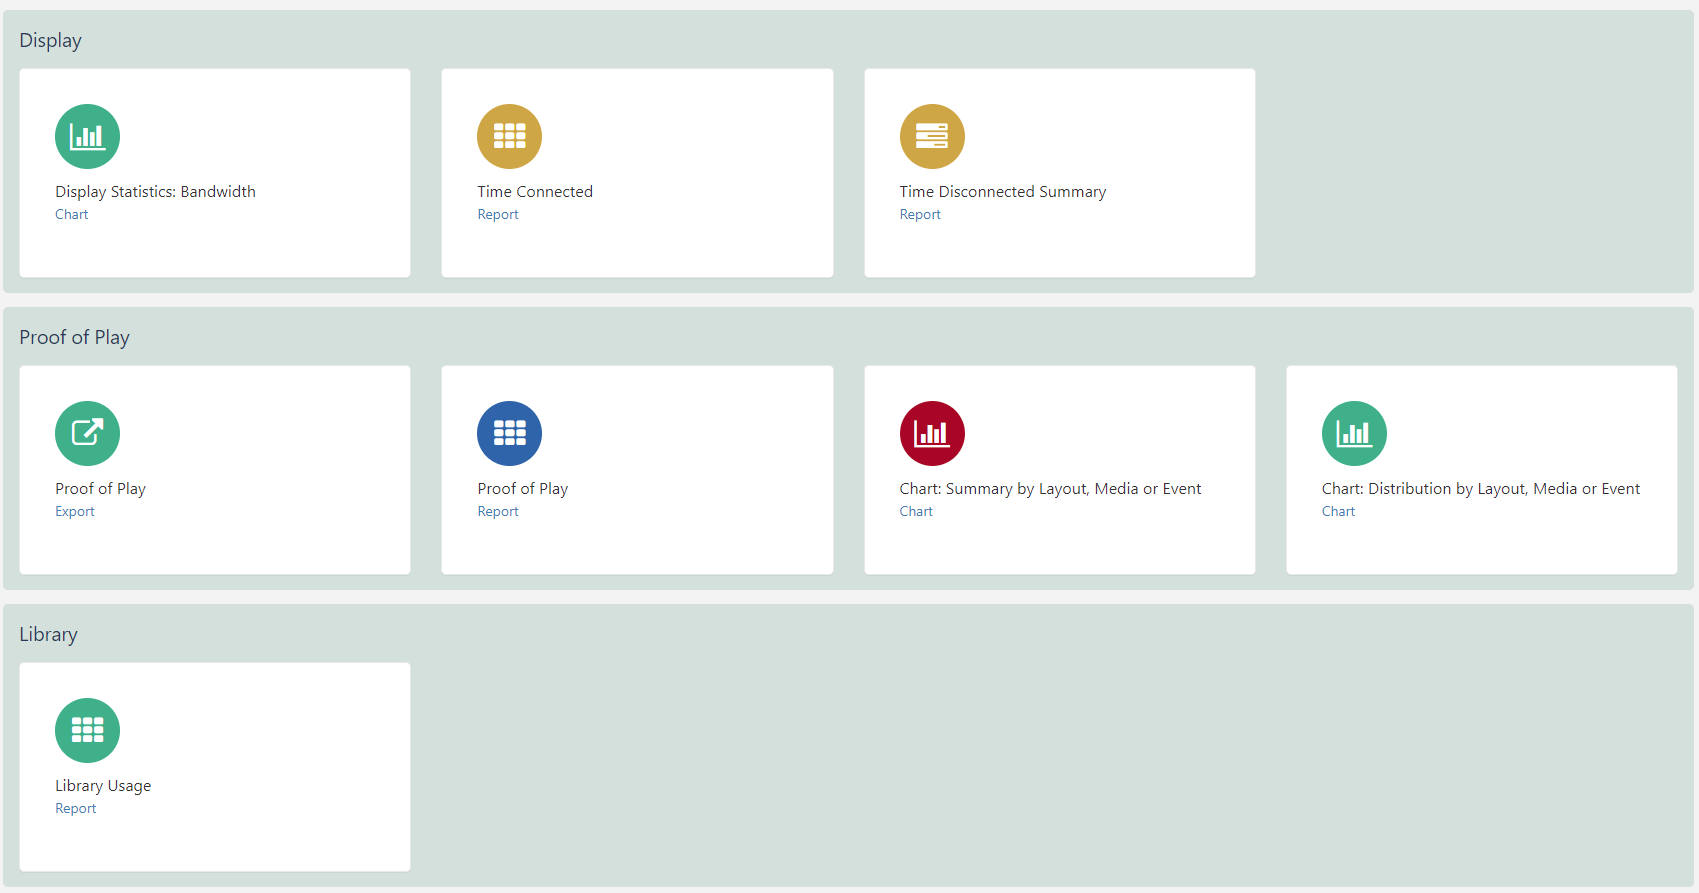The image size is (1699, 893).
Task: Click the Export link under Proof of Play
Action: [x=75, y=512]
